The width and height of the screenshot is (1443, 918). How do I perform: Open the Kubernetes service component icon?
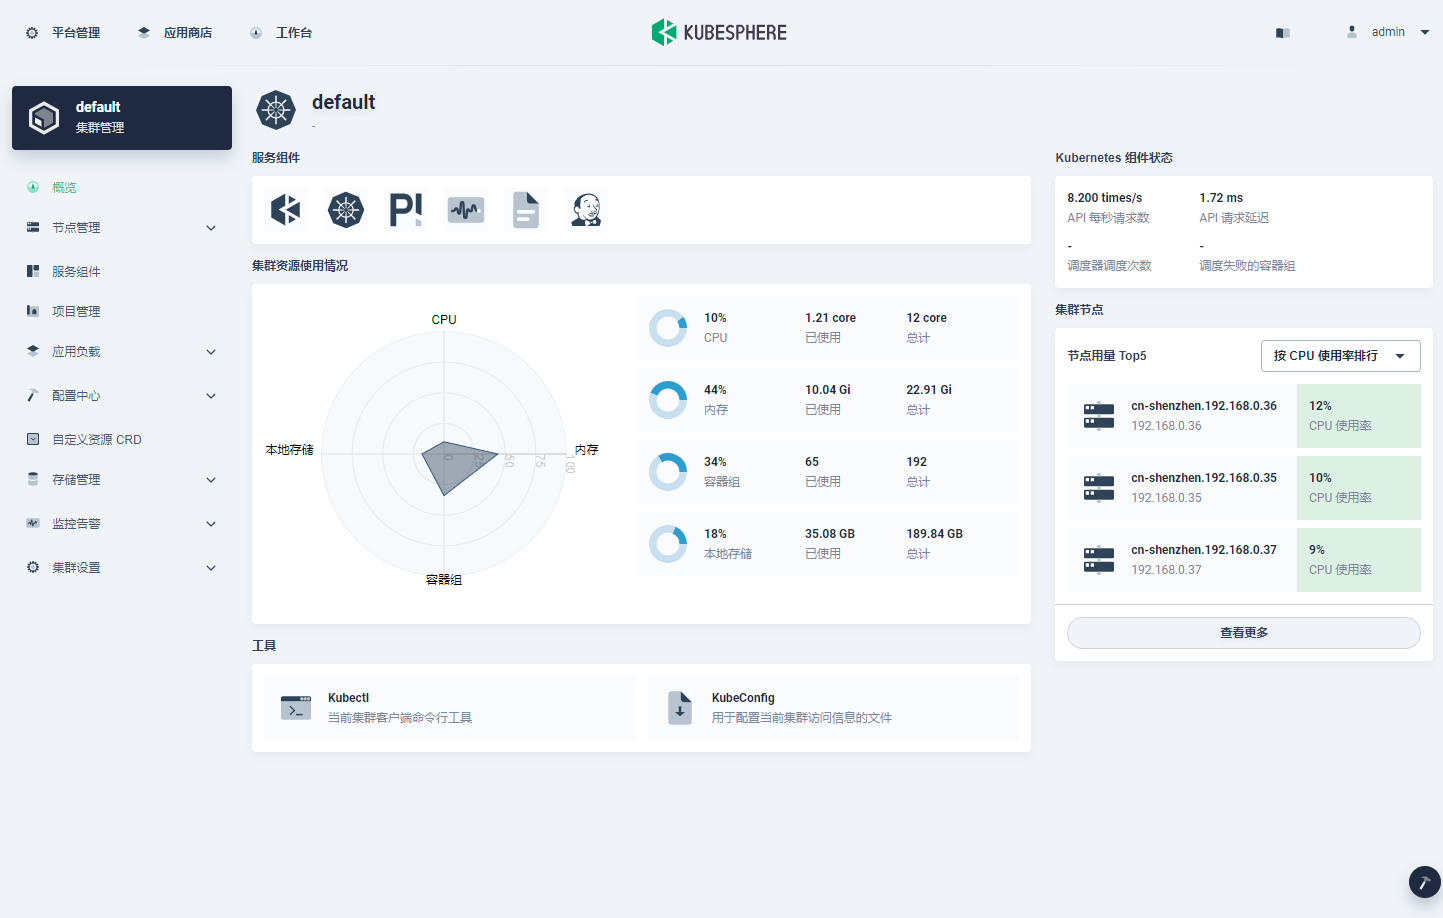[x=346, y=210]
